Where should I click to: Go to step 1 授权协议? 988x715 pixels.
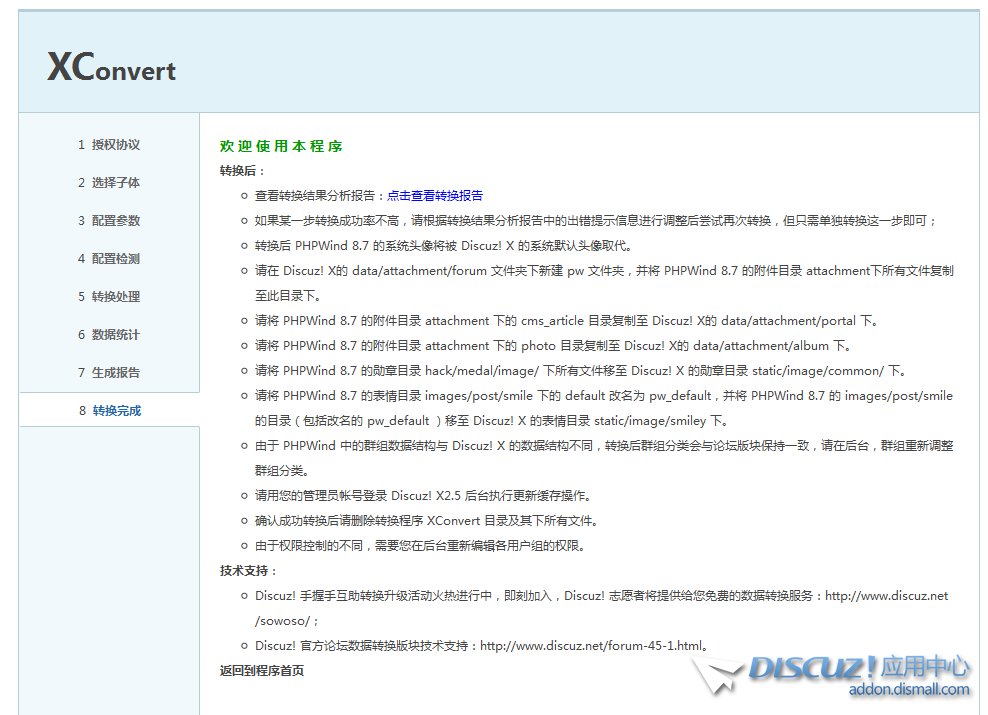click(109, 145)
